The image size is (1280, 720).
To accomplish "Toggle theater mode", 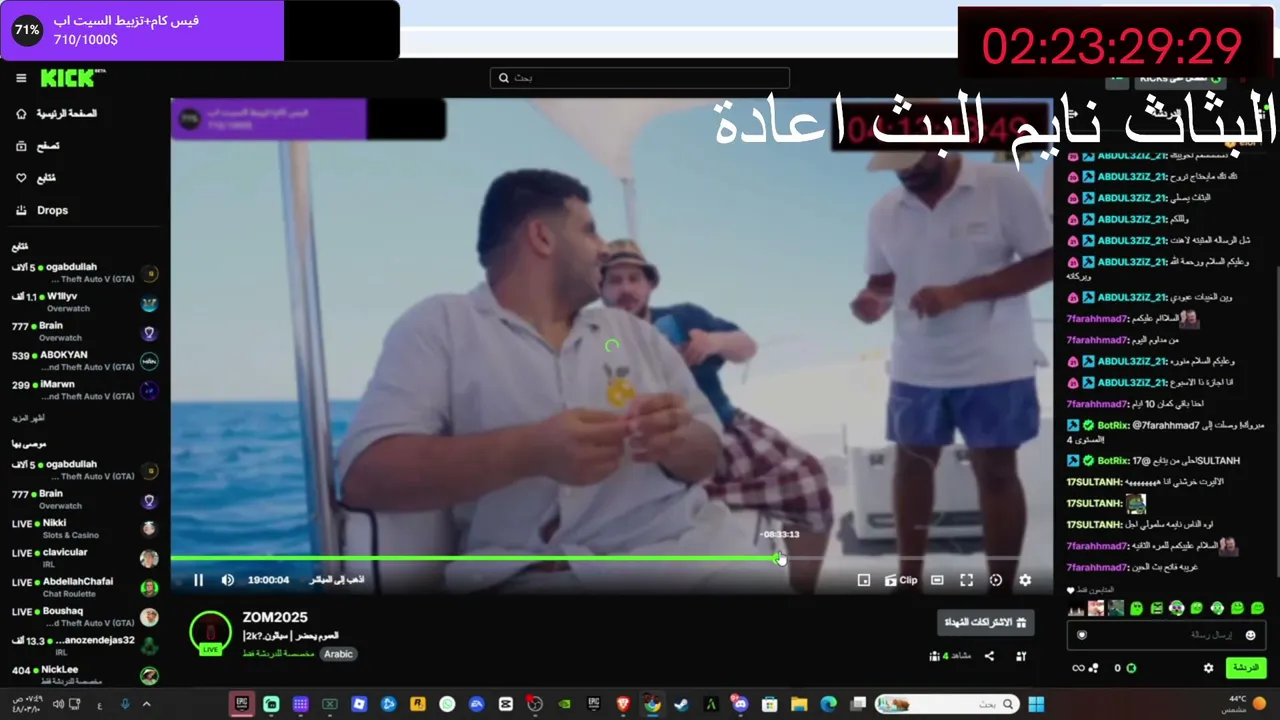I will tap(937, 580).
